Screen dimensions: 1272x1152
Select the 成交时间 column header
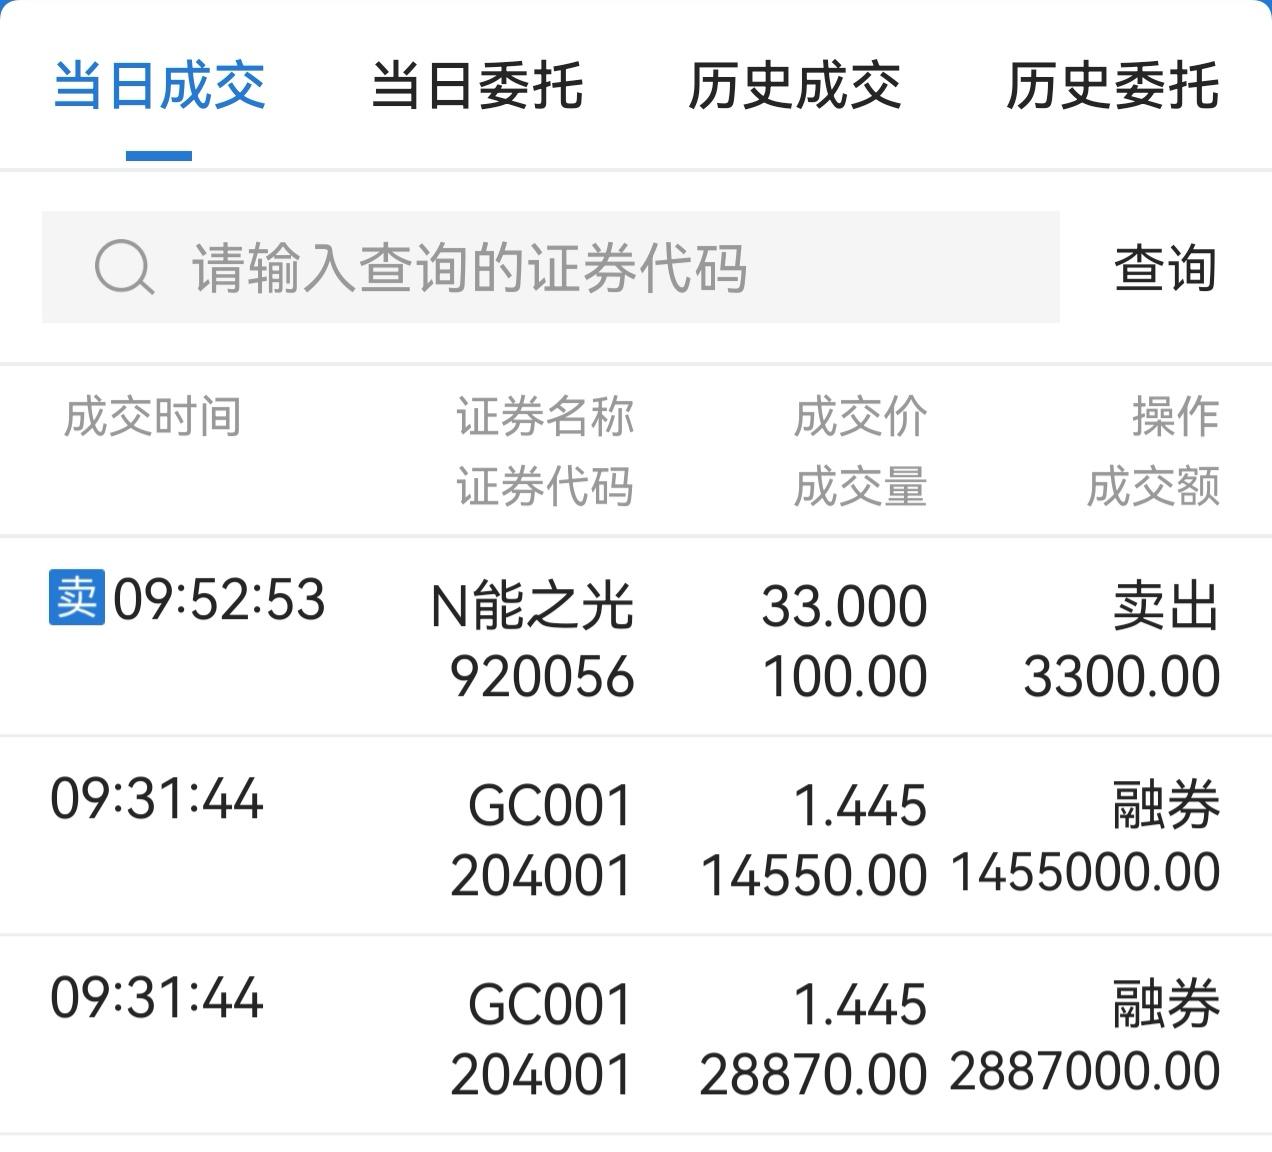153,417
